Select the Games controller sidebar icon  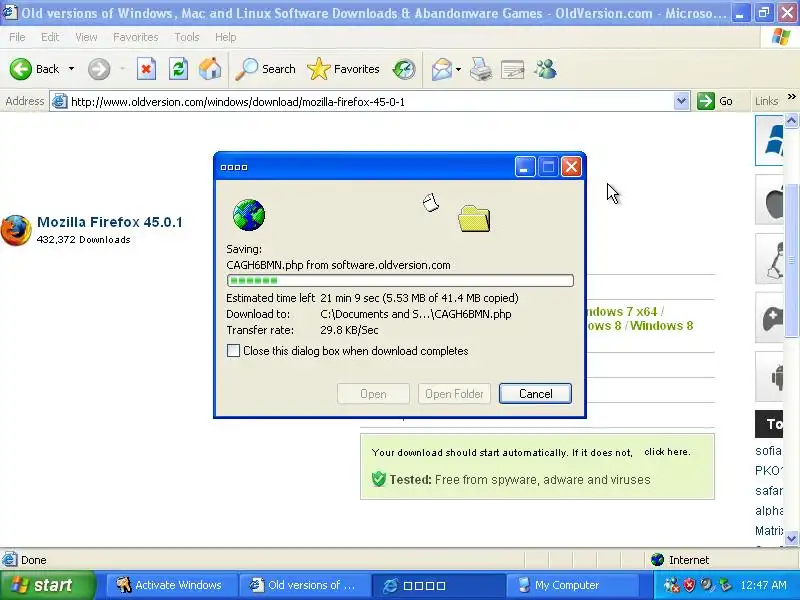[x=769, y=318]
